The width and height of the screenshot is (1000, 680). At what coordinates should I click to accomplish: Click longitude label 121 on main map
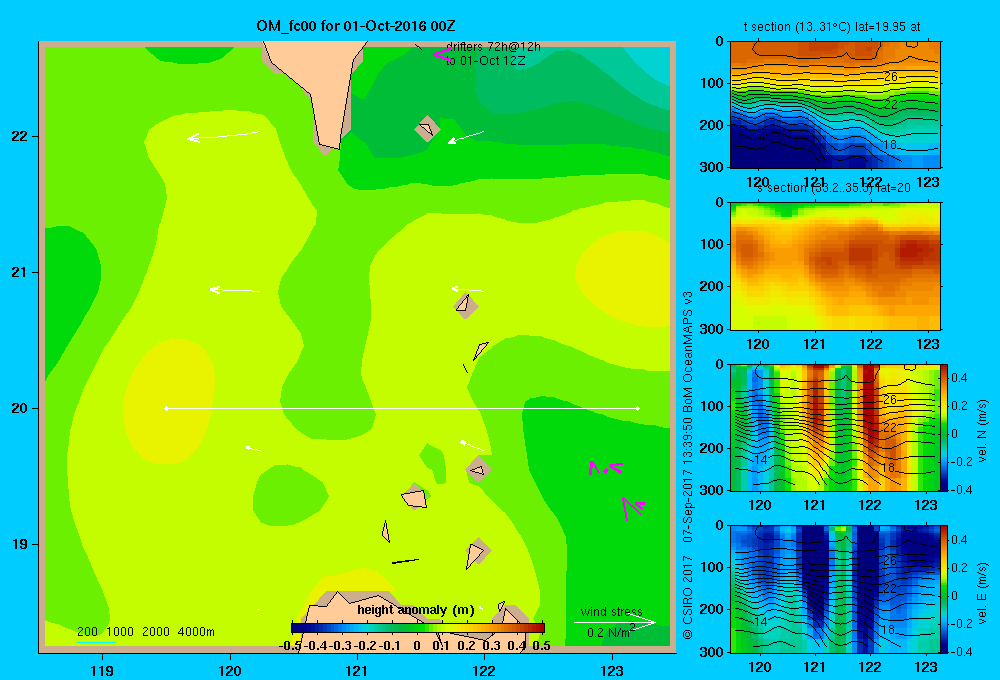tap(357, 670)
